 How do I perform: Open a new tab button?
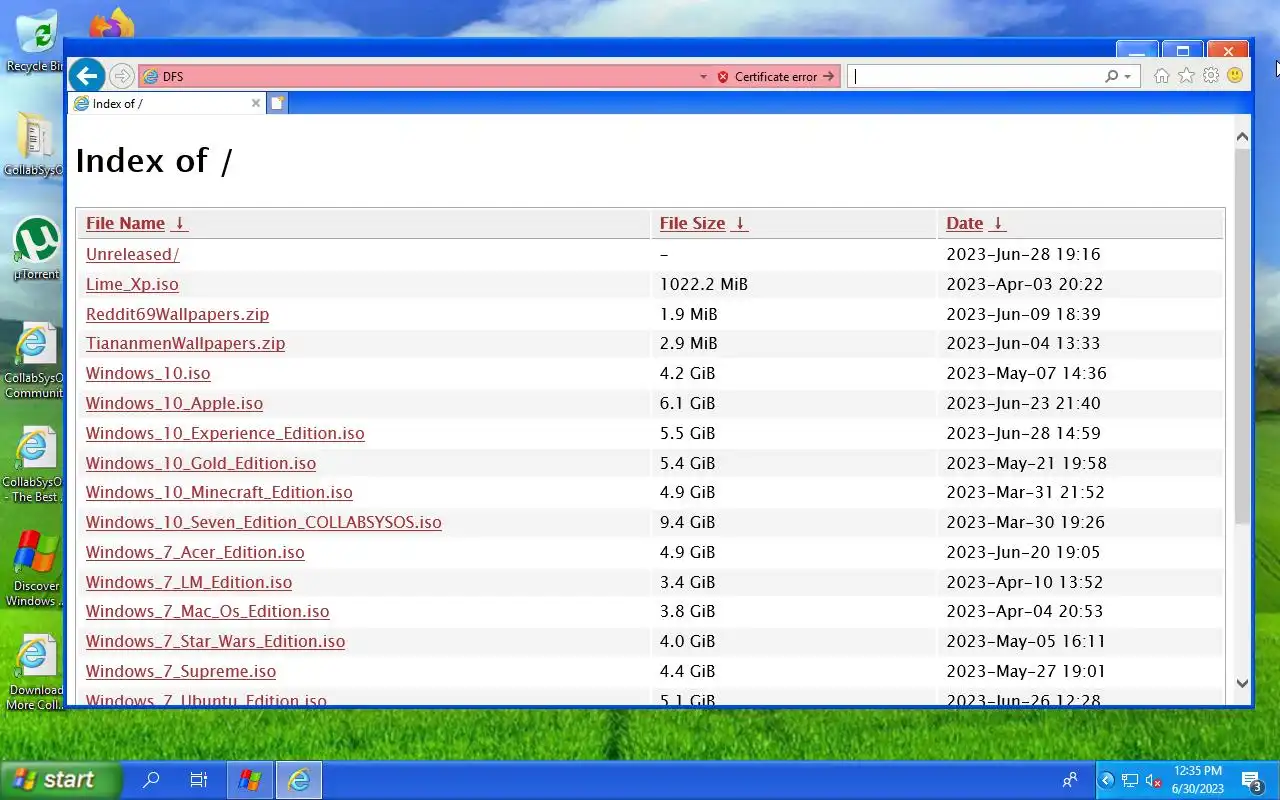(277, 103)
